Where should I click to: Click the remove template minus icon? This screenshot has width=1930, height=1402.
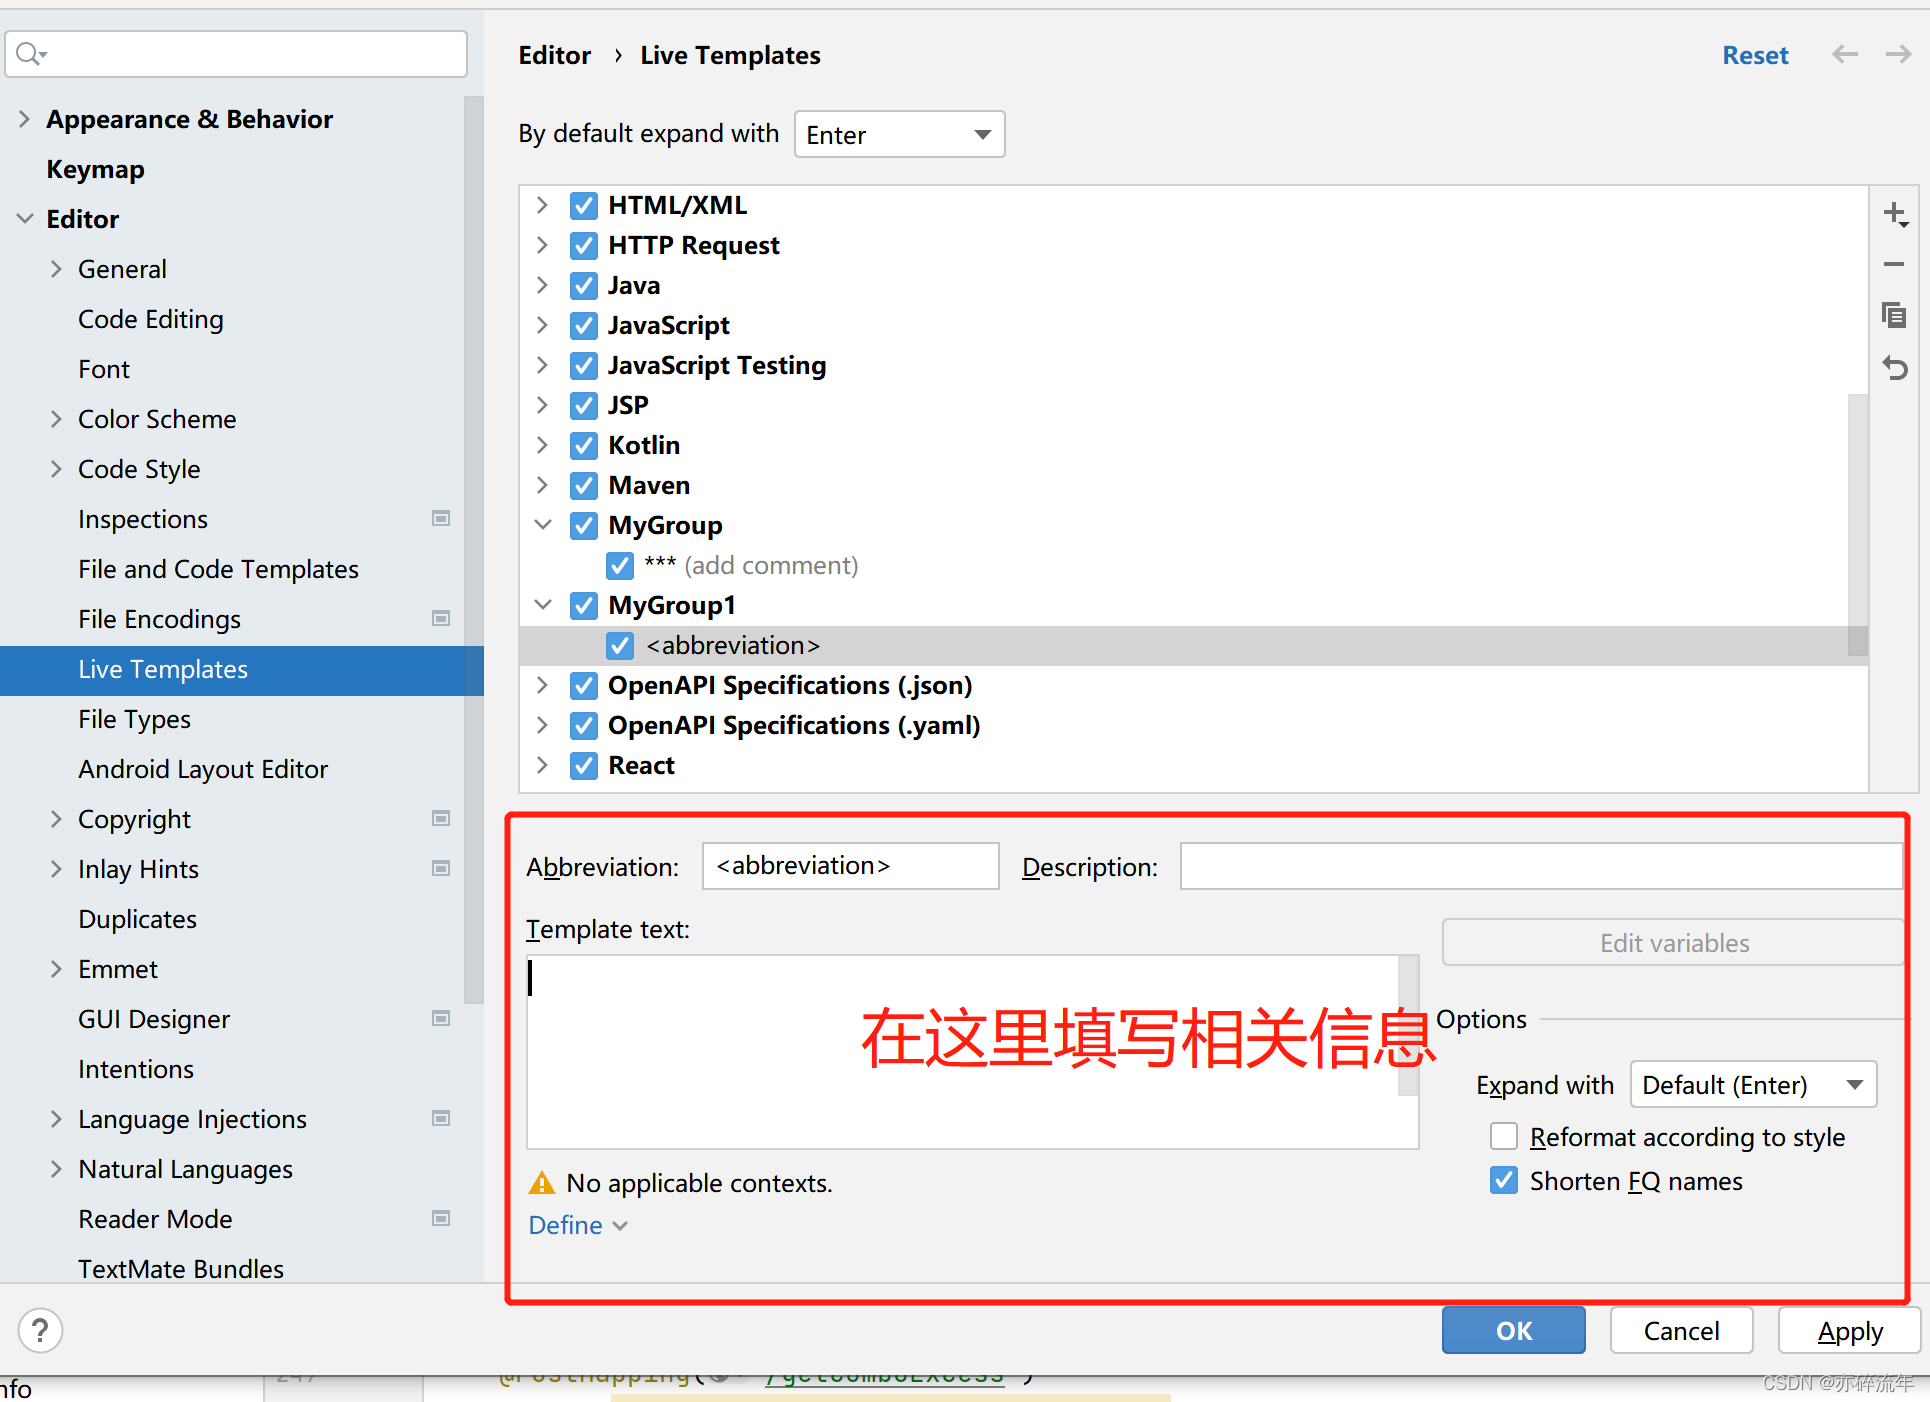[1894, 265]
